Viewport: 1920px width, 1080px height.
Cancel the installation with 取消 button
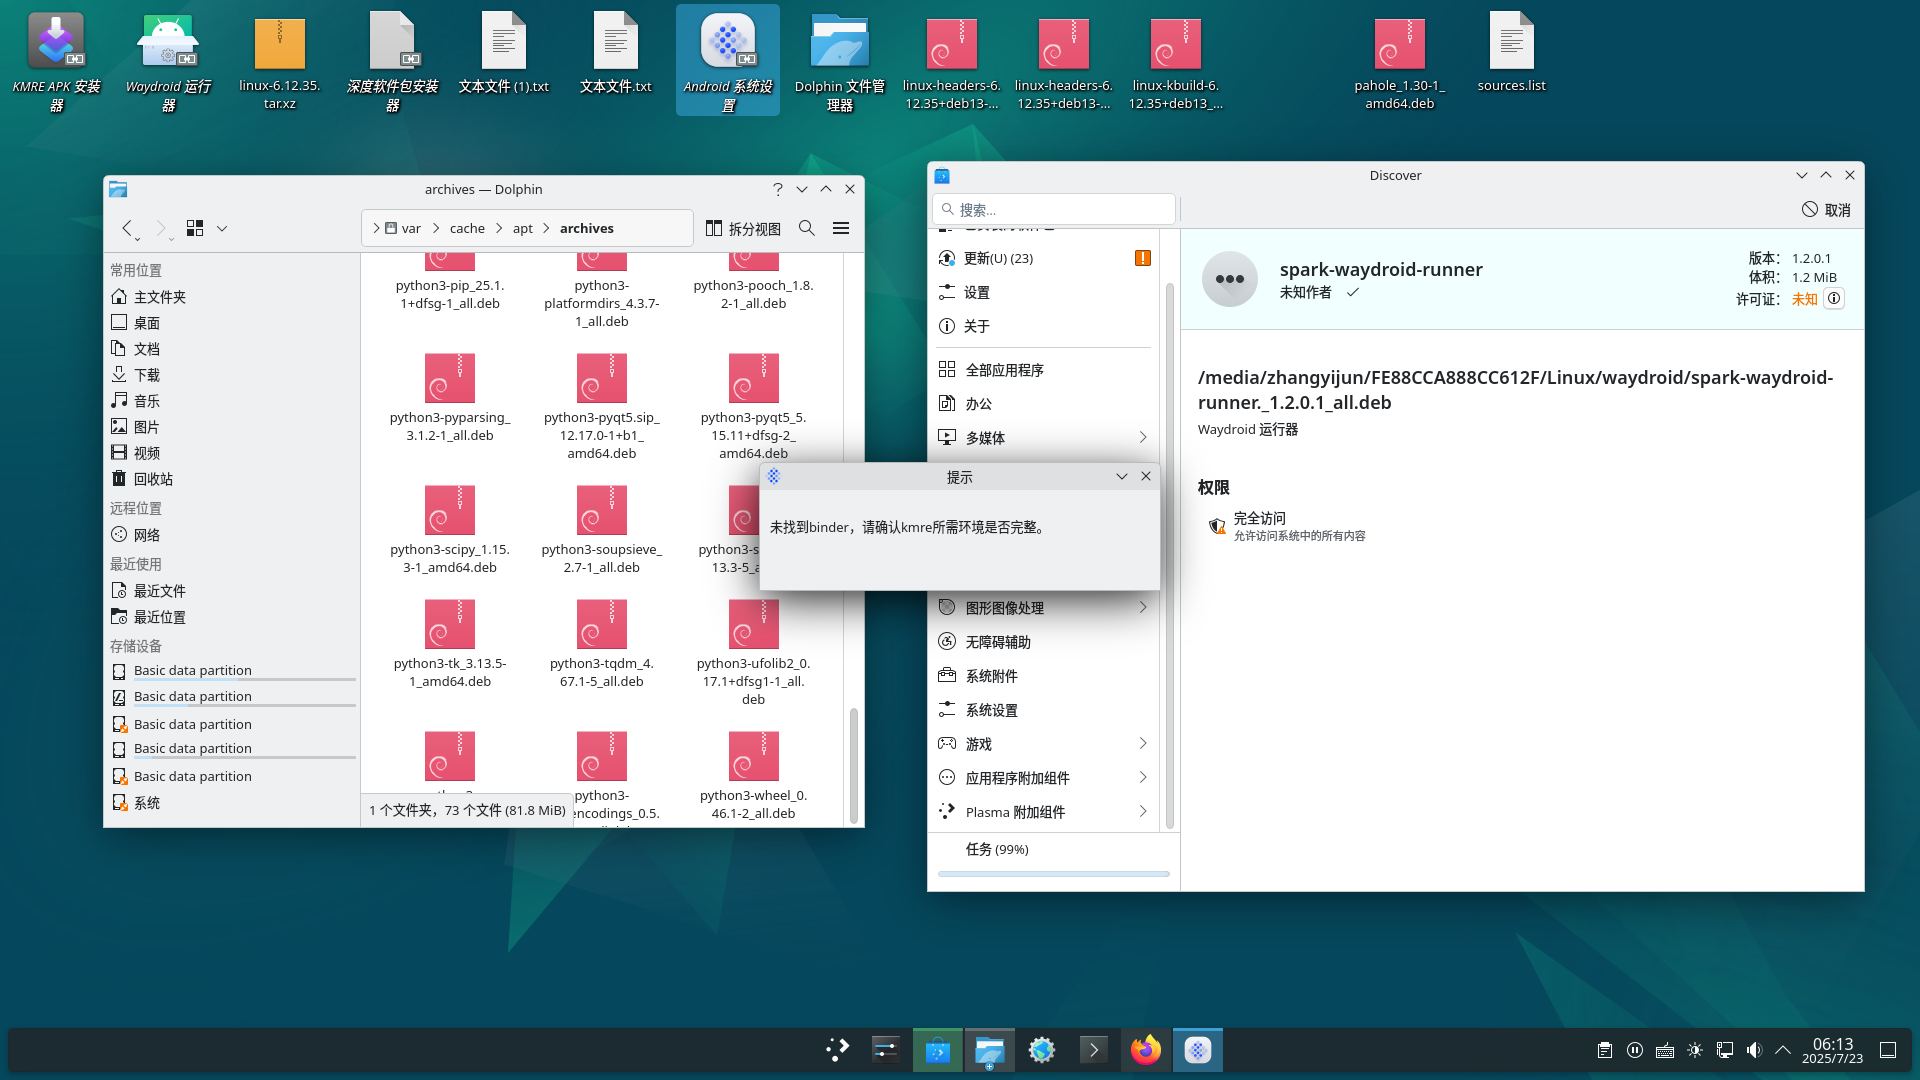[1826, 209]
